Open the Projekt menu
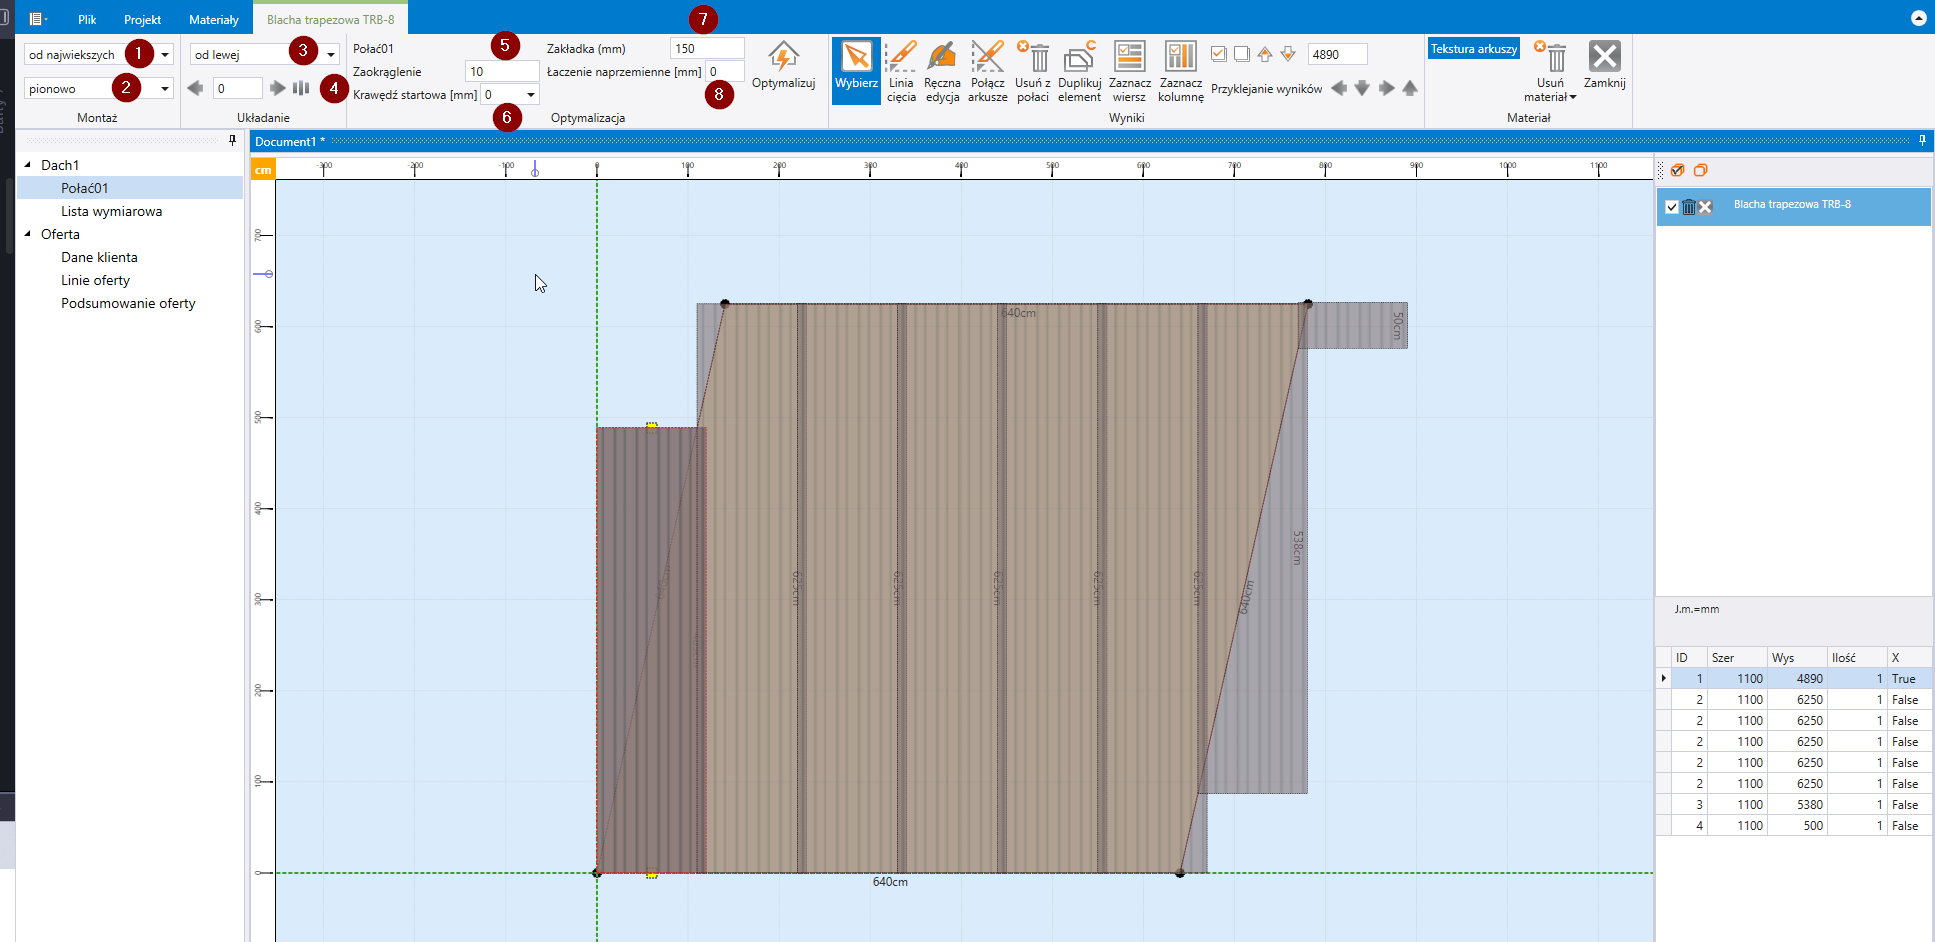Screen dimensions: 1935x942 pyautogui.click(x=142, y=20)
